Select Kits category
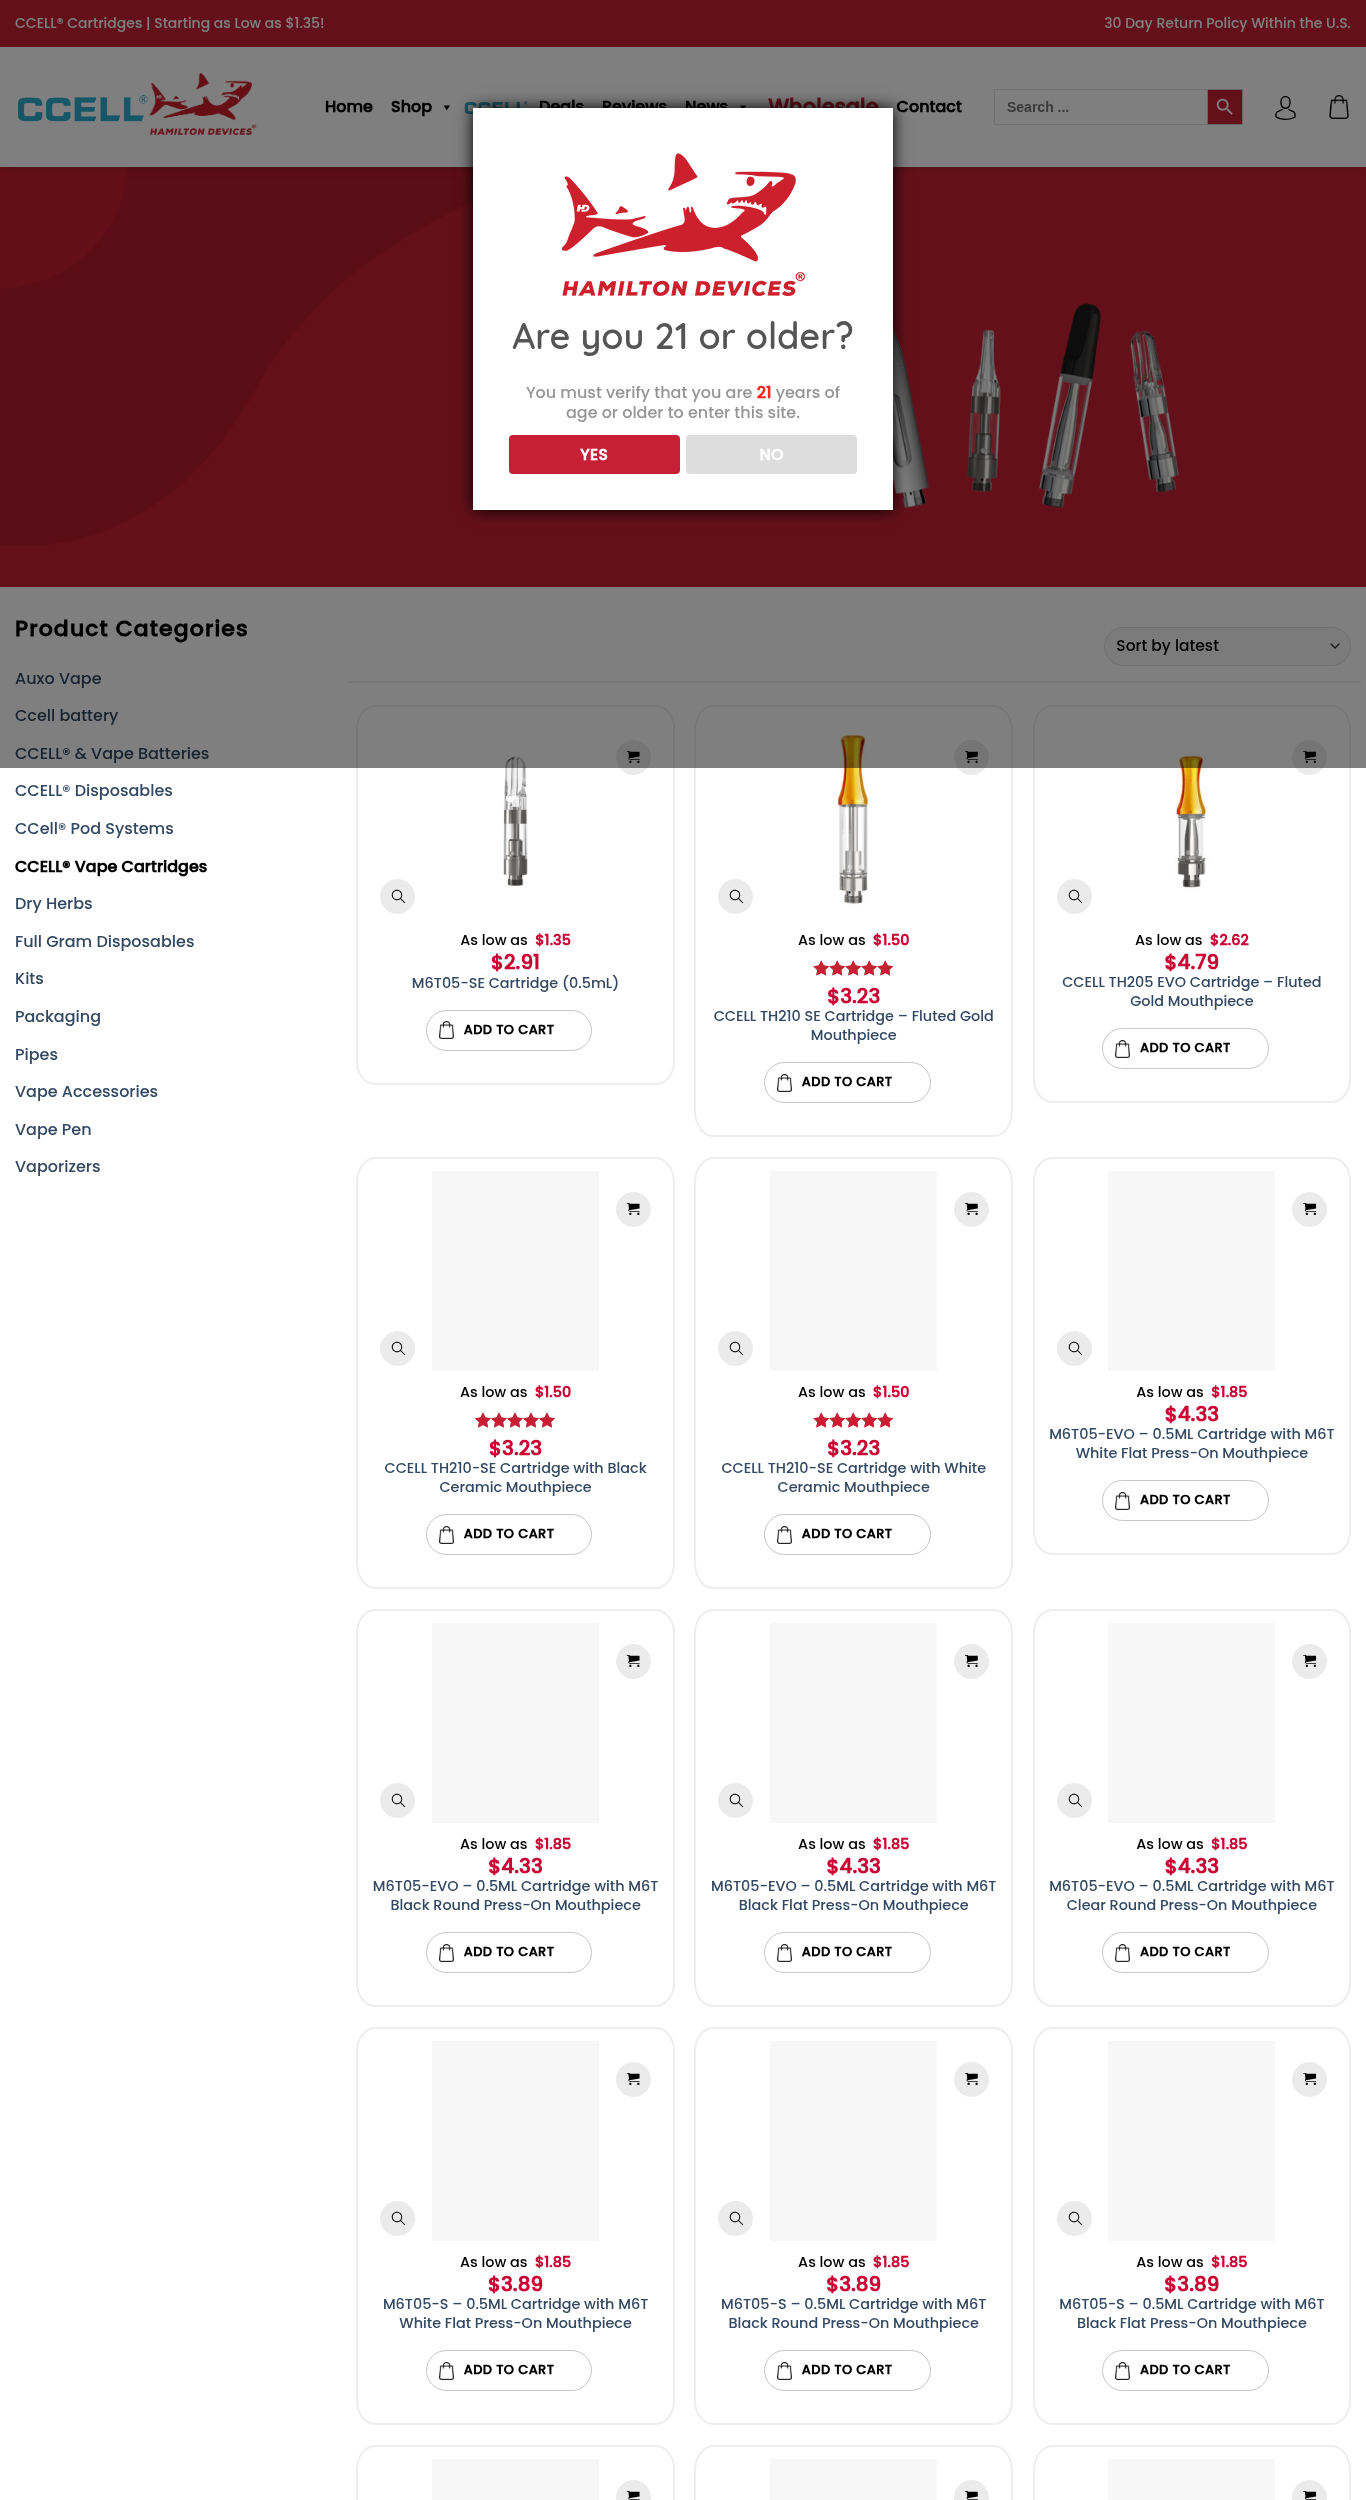The height and width of the screenshot is (2500, 1366). [x=29, y=978]
